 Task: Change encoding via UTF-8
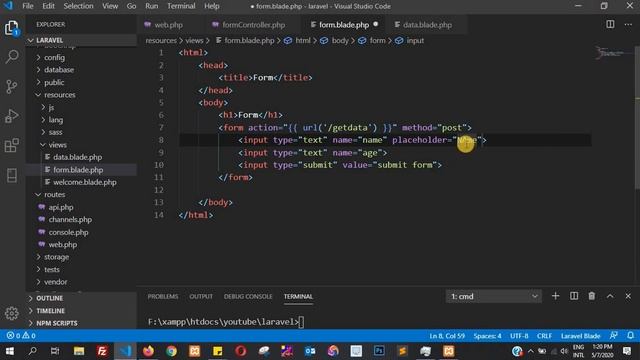pyautogui.click(x=519, y=336)
